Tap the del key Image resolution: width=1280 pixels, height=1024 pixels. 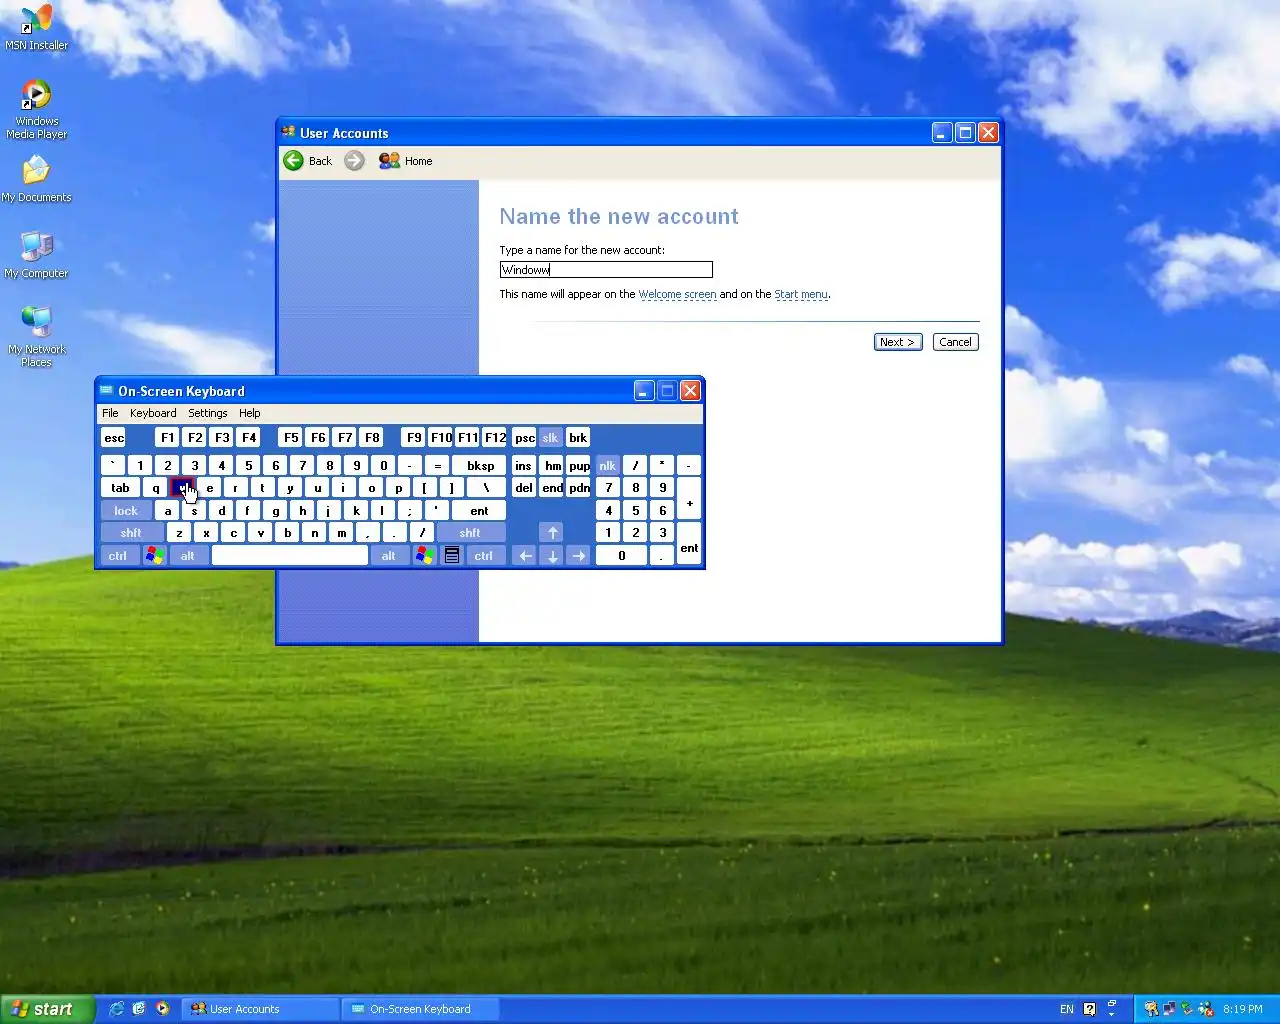pos(523,488)
